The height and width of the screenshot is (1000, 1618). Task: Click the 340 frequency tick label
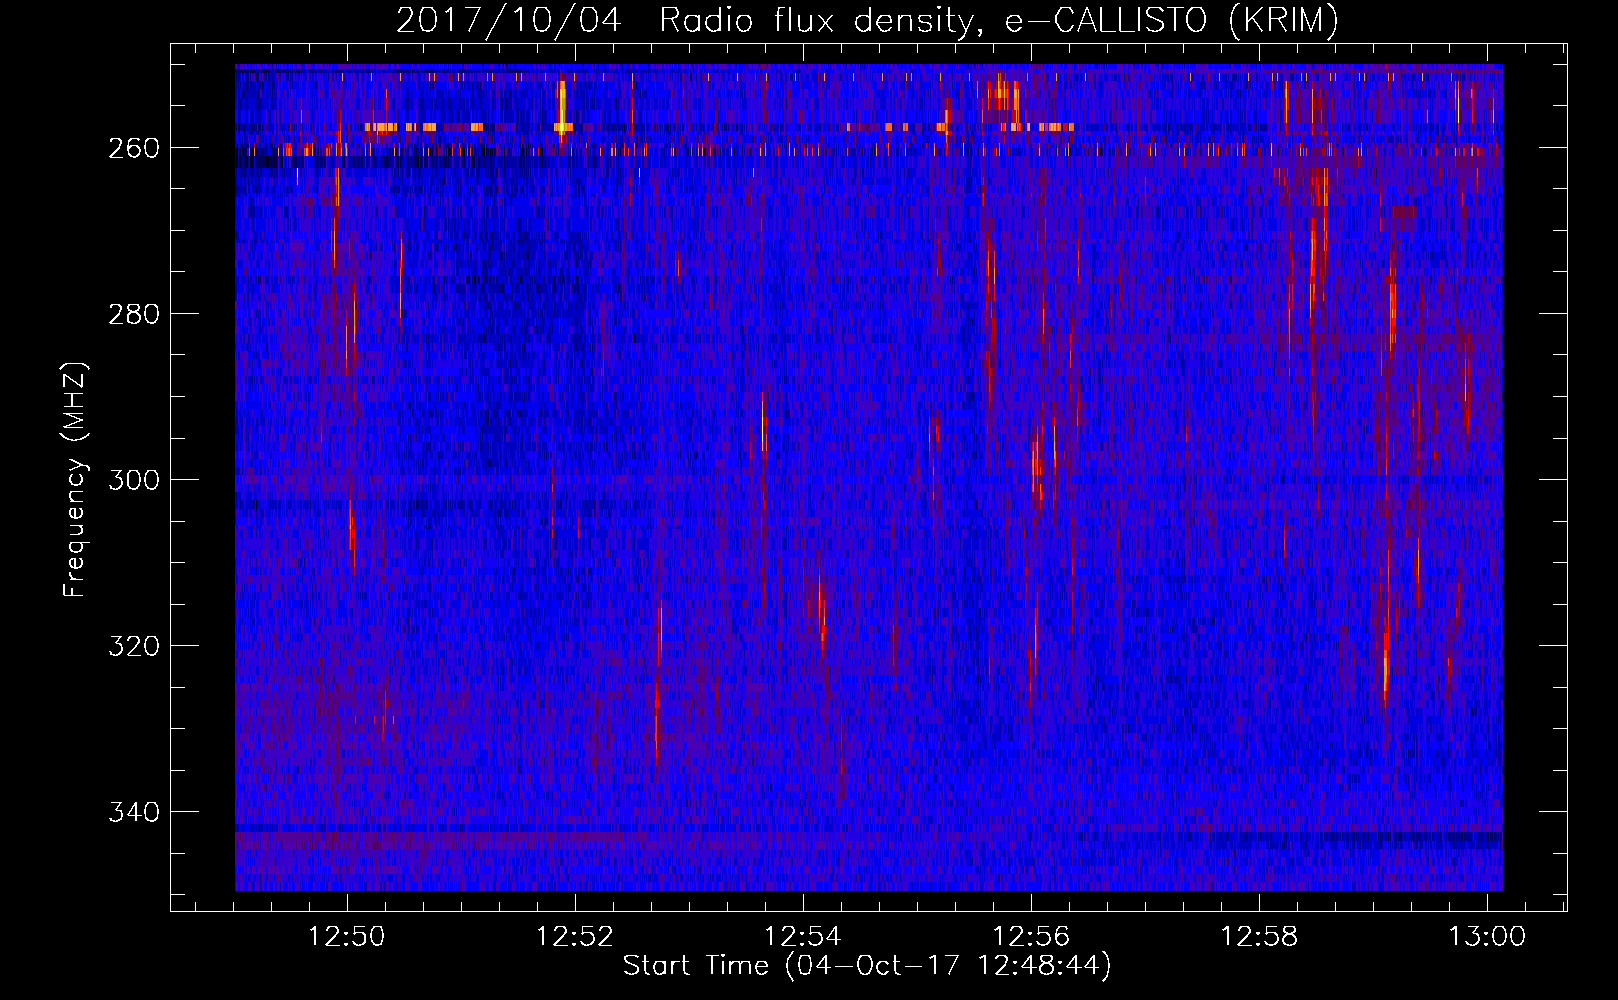134,812
